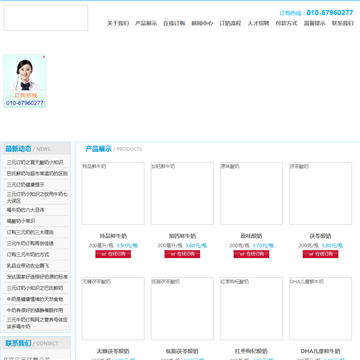Open news 三元订奶小知识之巴氏鲜奶

(x=35, y=288)
